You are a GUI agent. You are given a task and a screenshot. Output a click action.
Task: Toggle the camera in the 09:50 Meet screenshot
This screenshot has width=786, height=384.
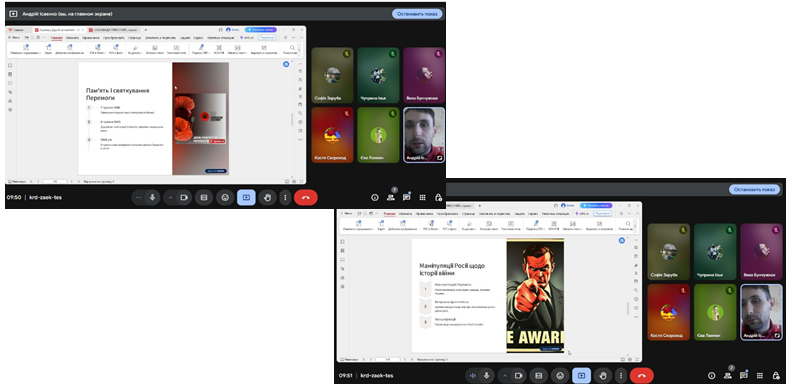[x=183, y=198]
